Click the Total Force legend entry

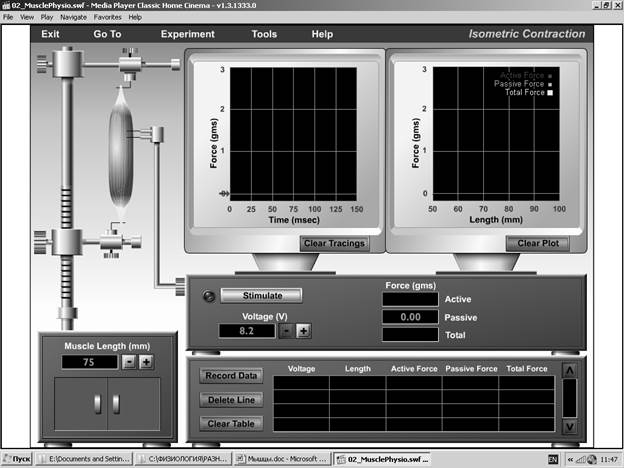528,93
